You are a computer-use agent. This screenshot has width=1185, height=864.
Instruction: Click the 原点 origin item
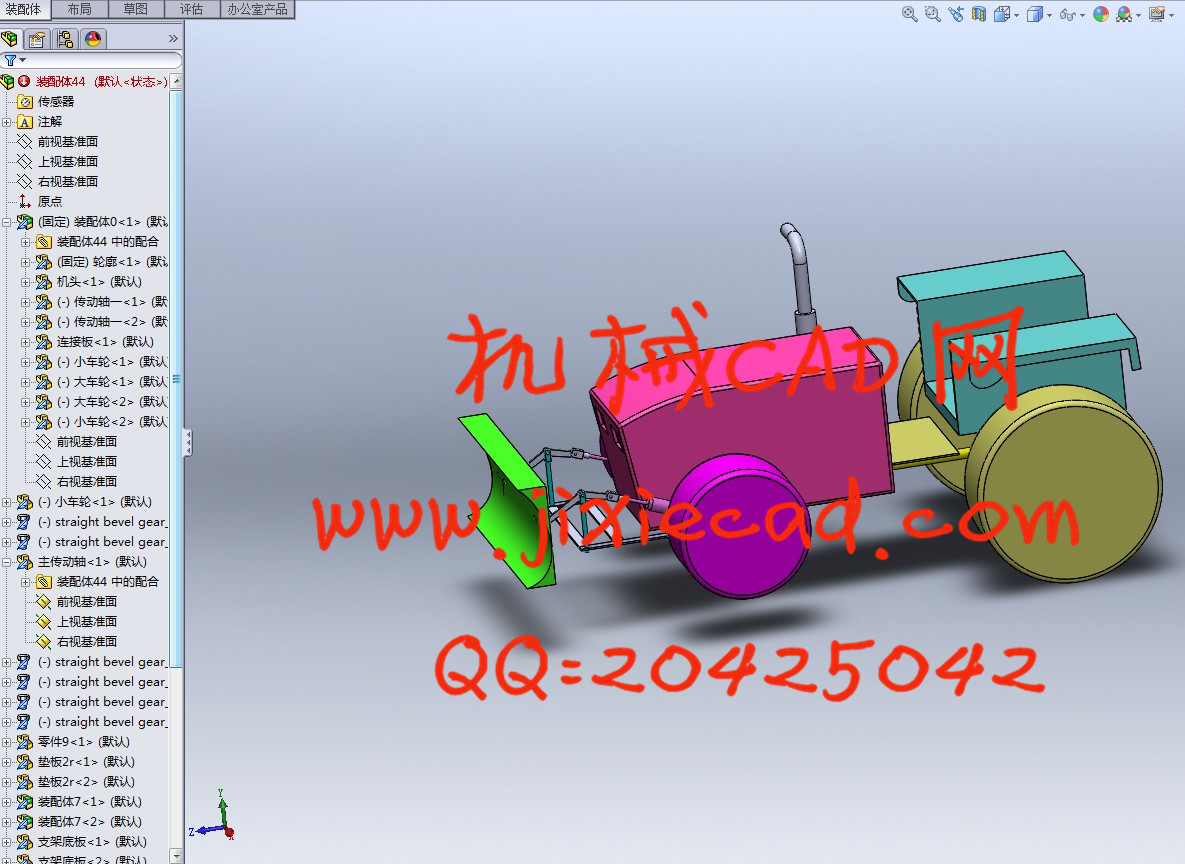point(49,202)
